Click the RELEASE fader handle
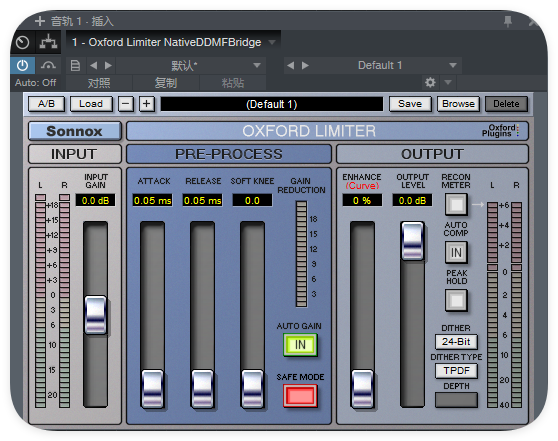558x441 pixels. (x=202, y=389)
